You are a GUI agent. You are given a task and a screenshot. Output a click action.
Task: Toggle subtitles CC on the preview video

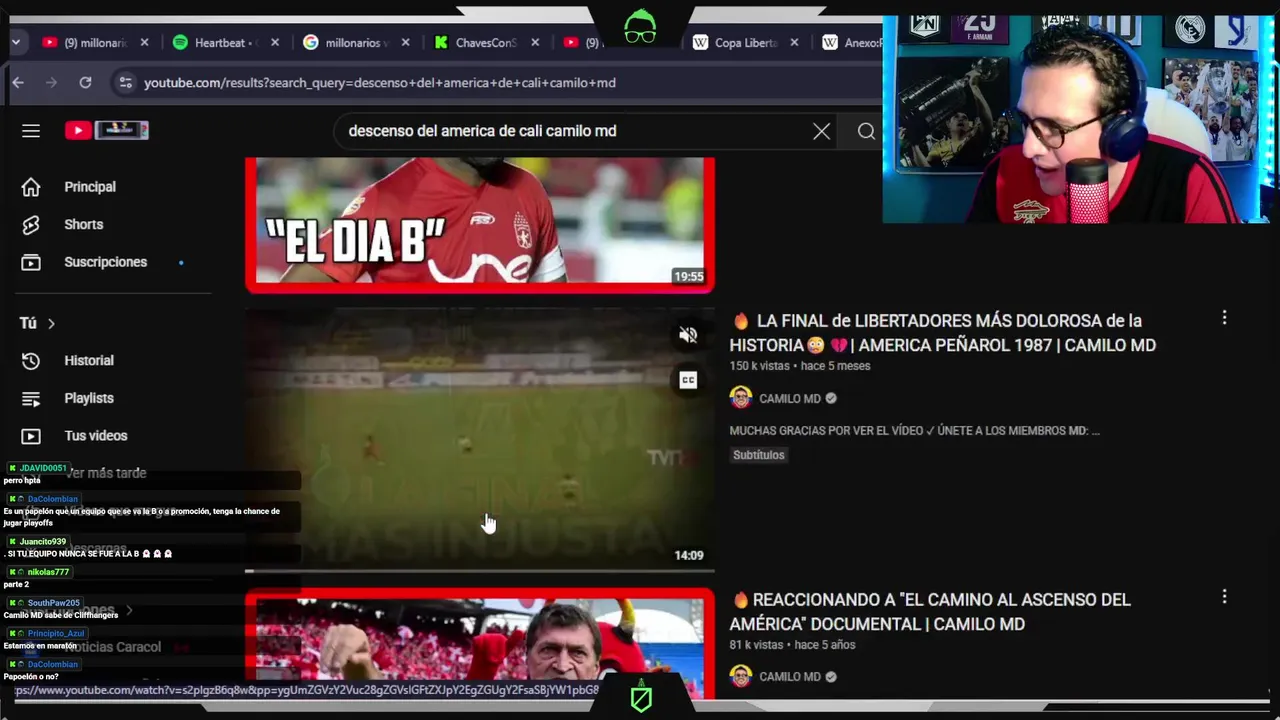(688, 380)
